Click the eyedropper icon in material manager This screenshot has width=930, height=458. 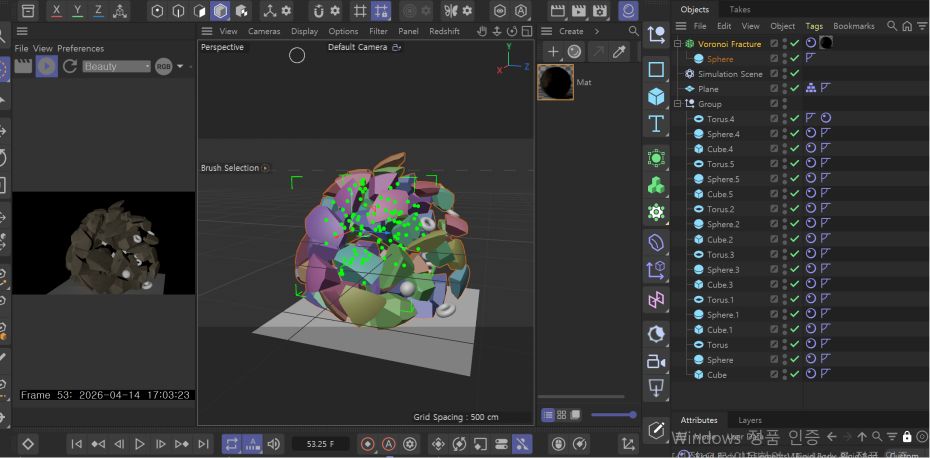[x=619, y=52]
